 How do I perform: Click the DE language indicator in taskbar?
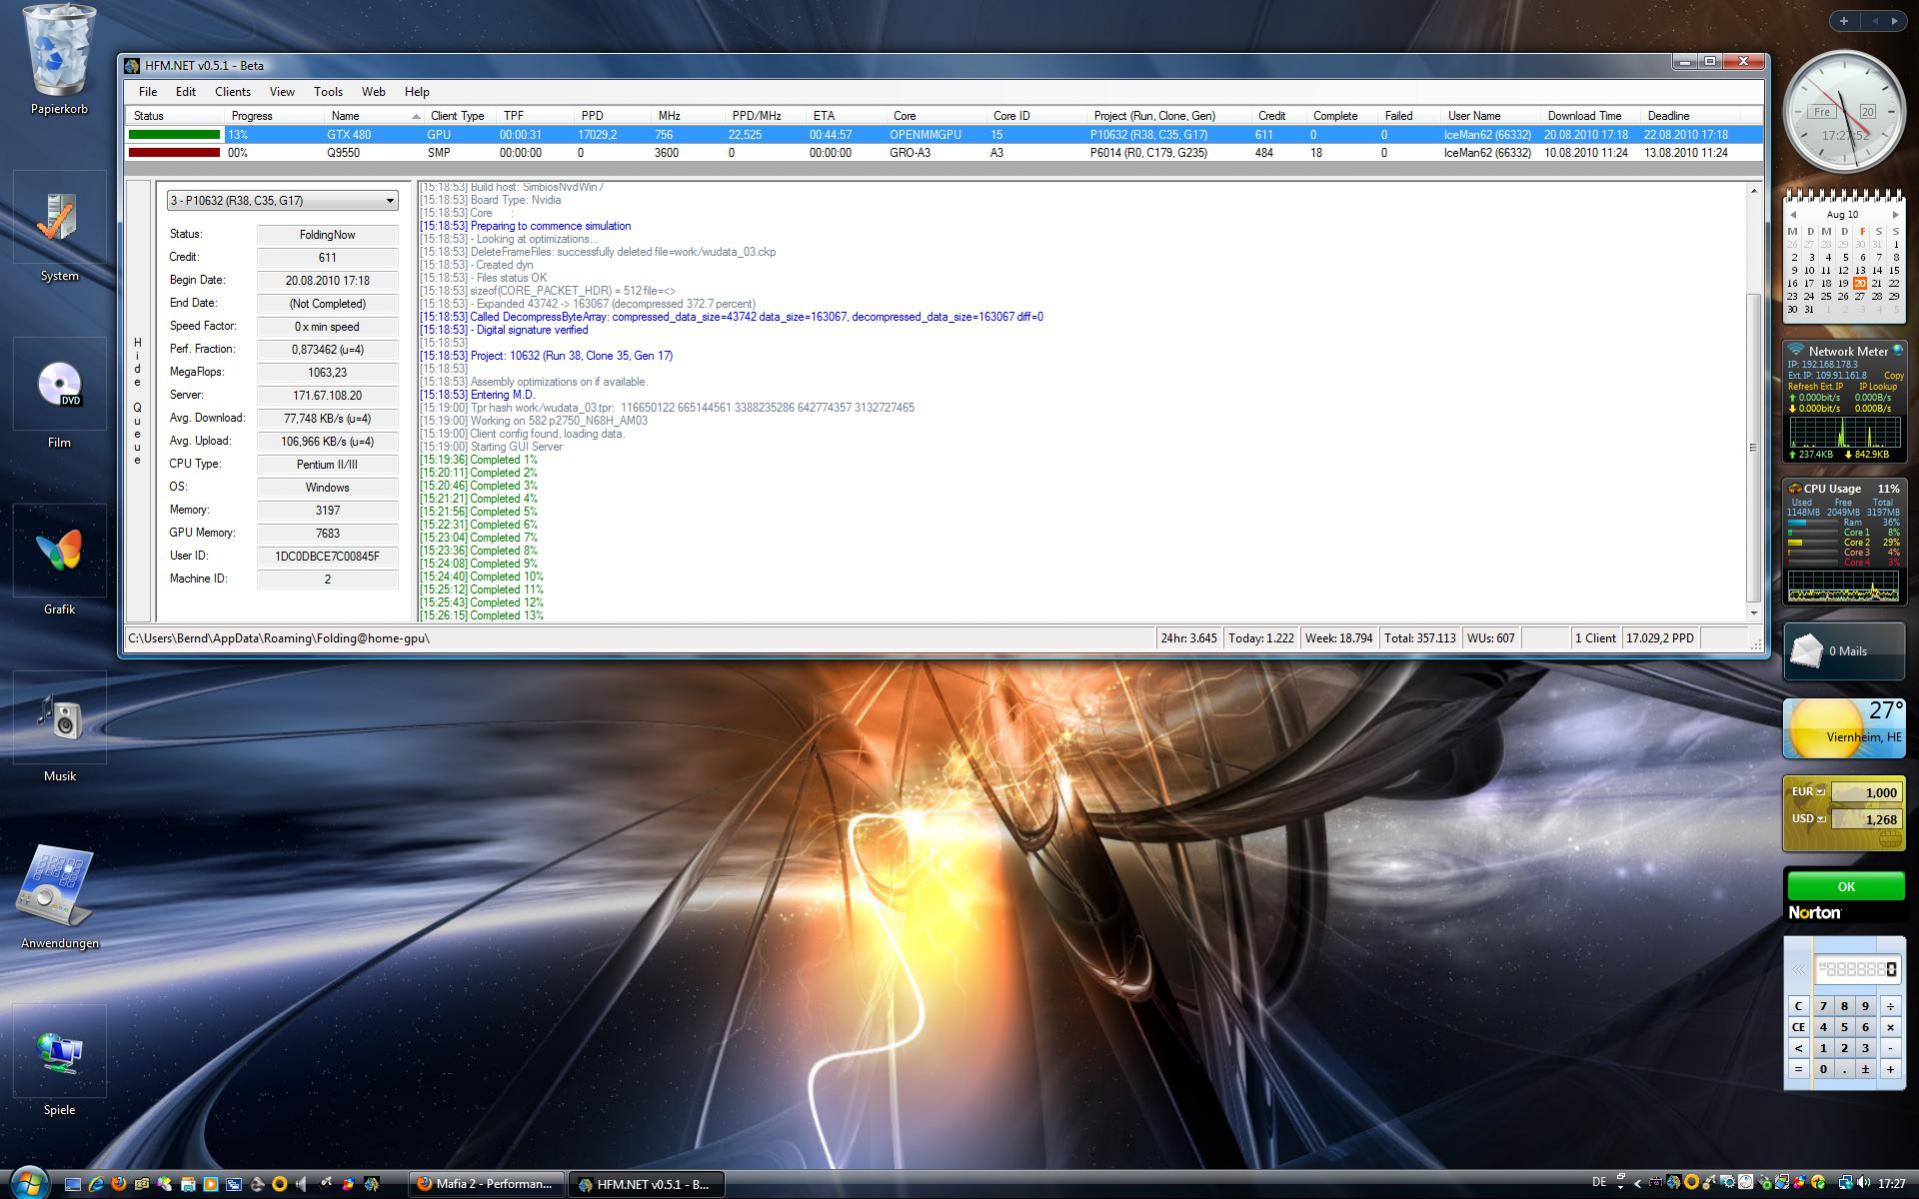(x=1599, y=1183)
